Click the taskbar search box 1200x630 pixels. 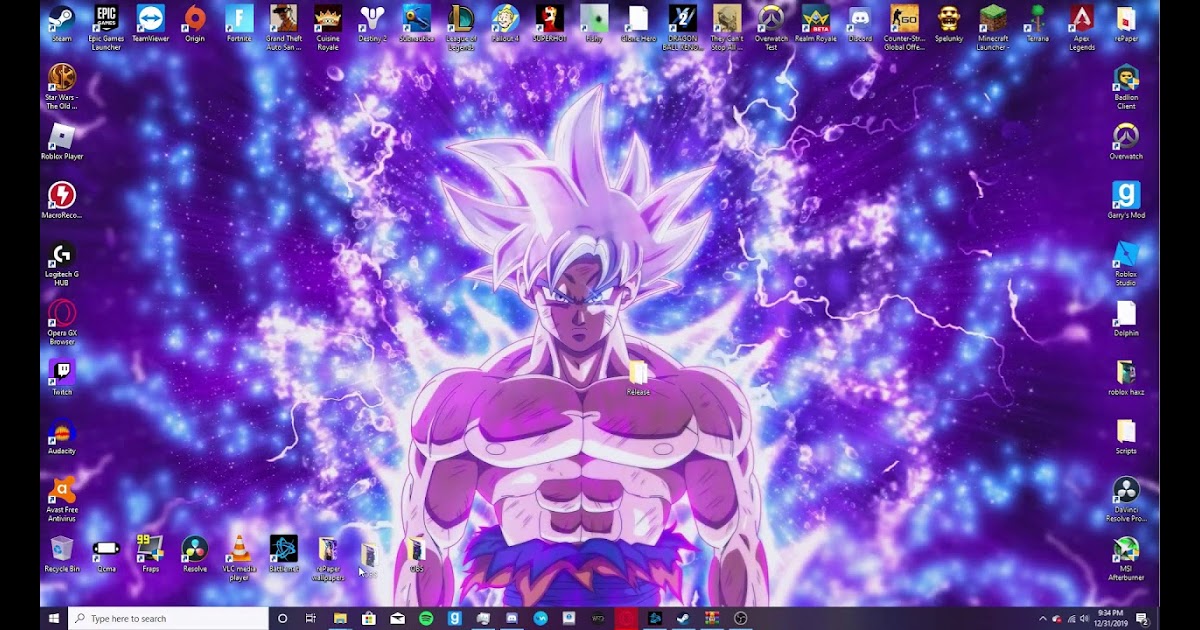point(168,618)
